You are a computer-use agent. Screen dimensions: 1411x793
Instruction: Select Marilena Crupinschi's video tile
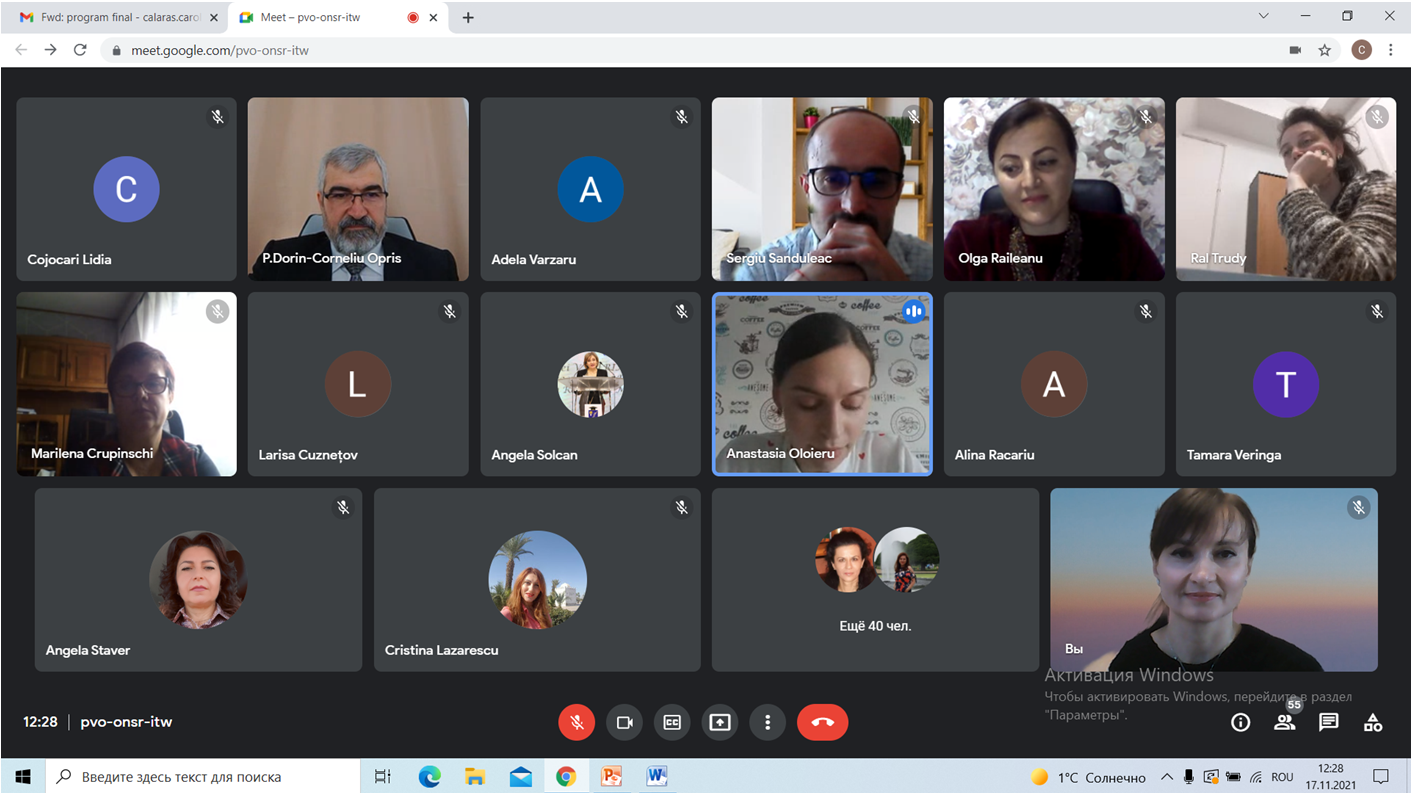[x=127, y=384]
